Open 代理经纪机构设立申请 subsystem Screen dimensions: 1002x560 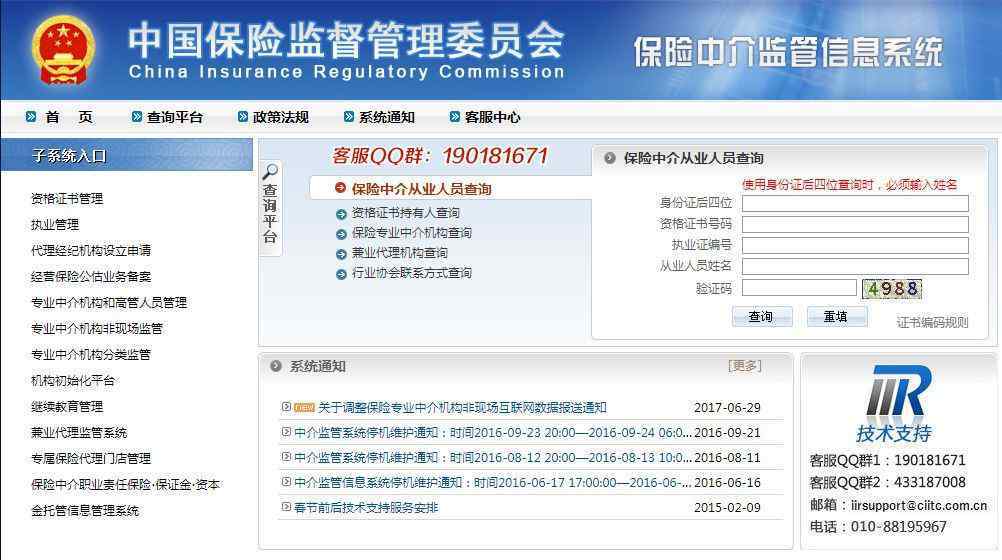pos(91,251)
